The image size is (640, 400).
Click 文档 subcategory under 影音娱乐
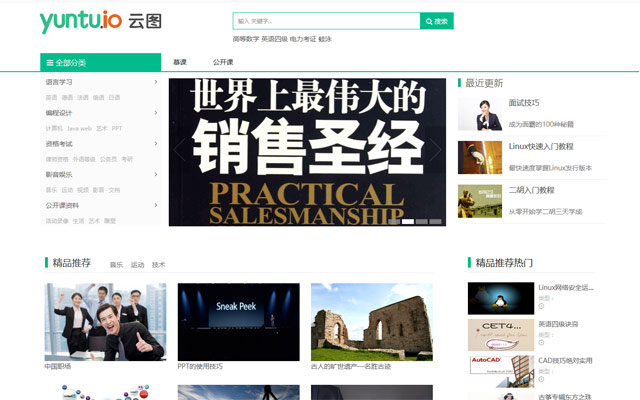pos(114,190)
